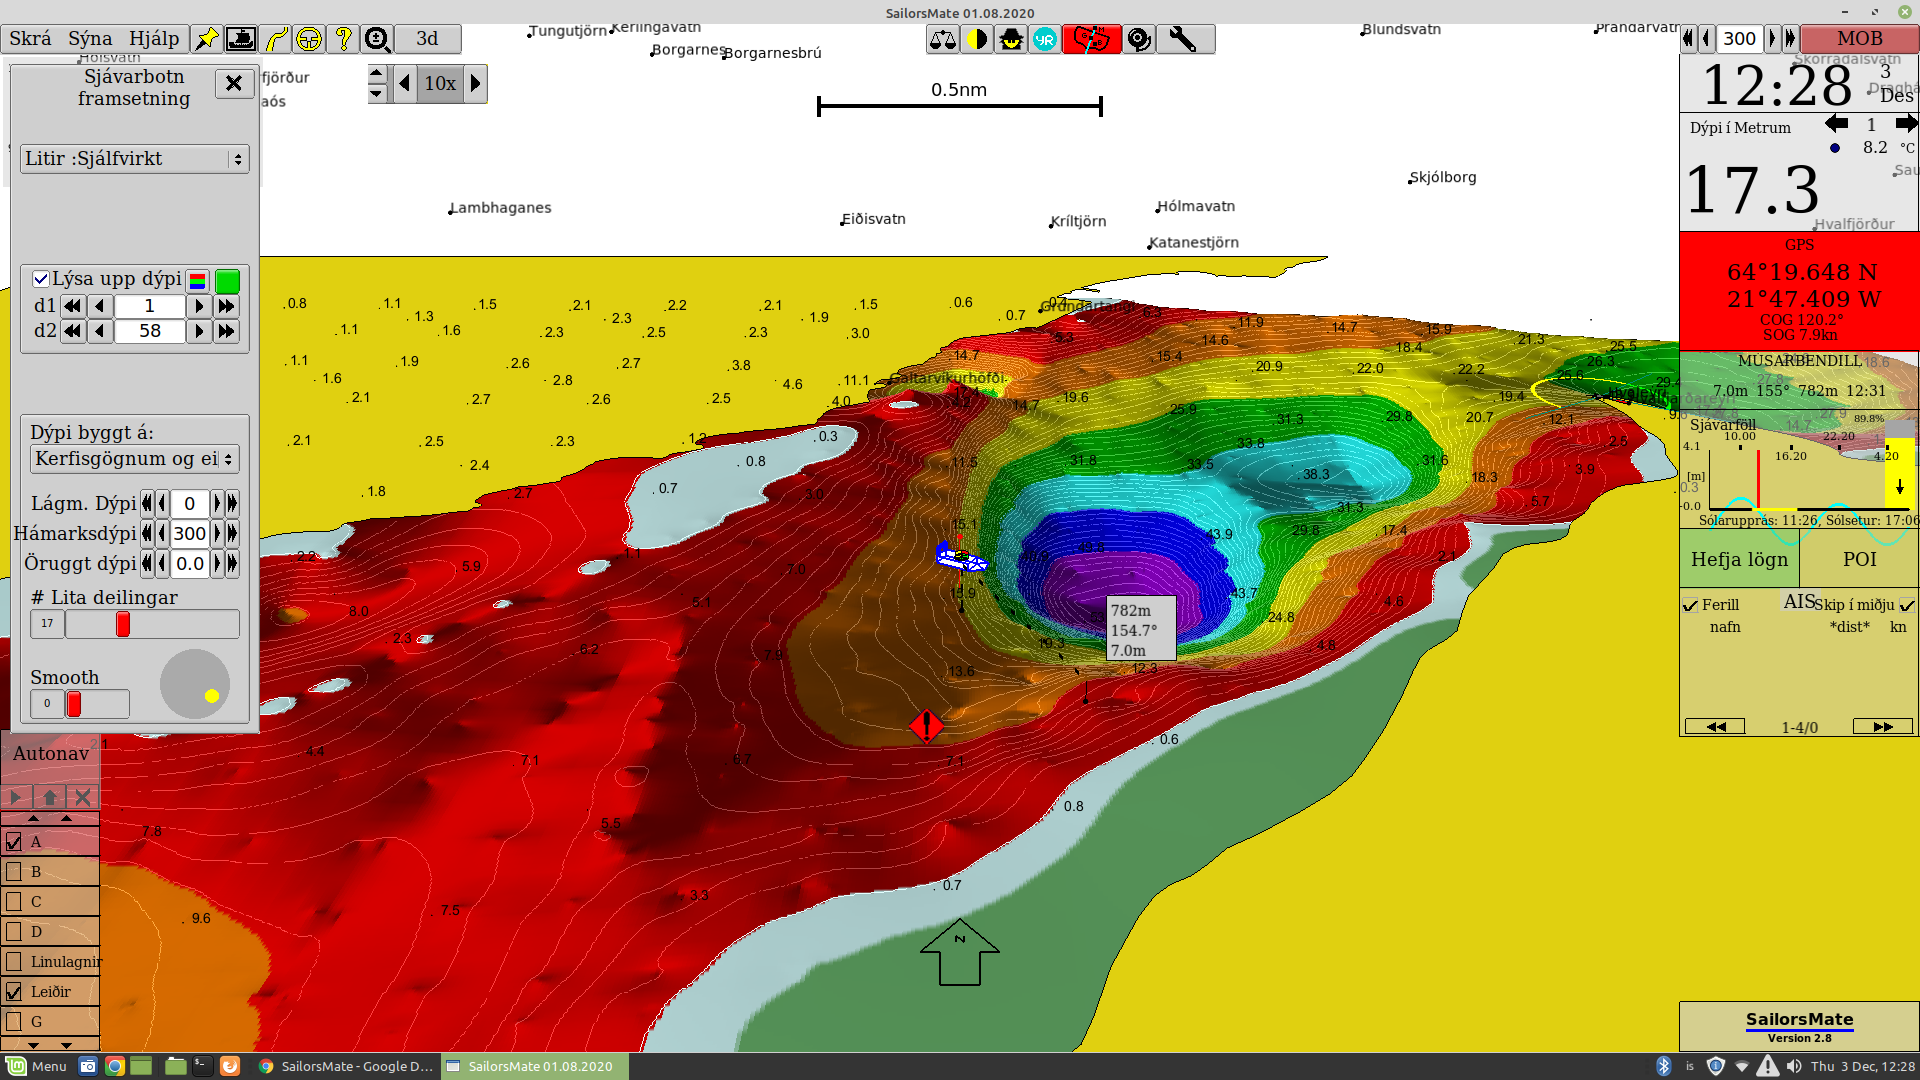This screenshot has height=1080, width=1920.
Task: Enable Linulagnir layer checkbox
Action: click(14, 962)
